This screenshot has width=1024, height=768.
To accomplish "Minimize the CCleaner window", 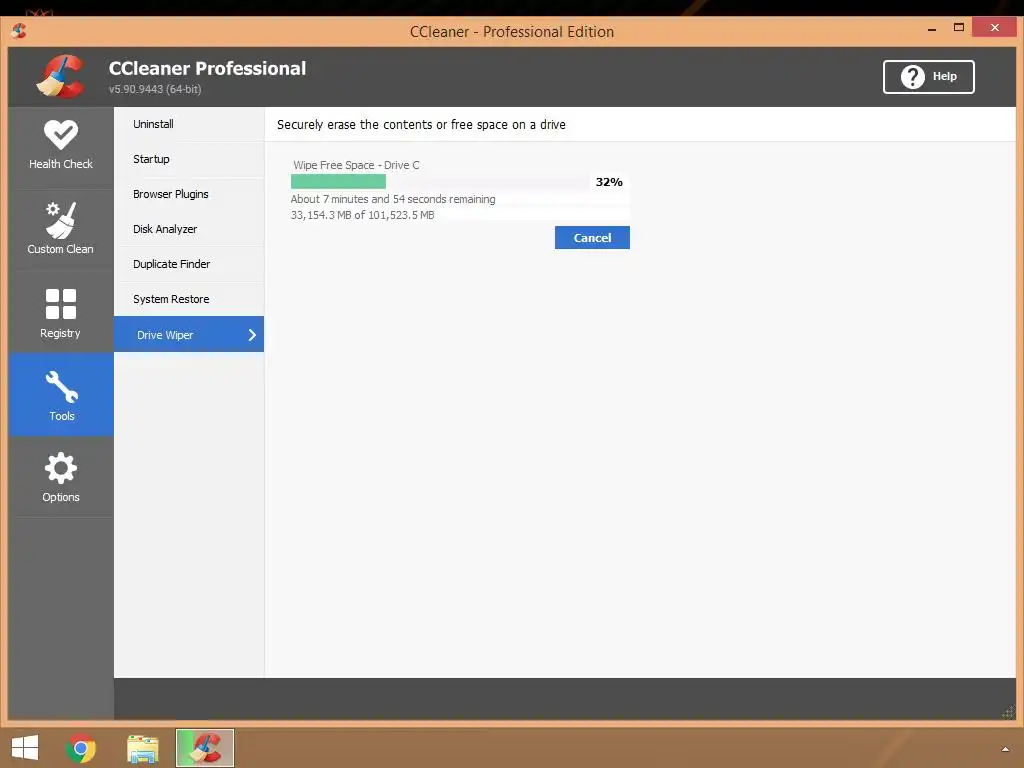I will (932, 29).
